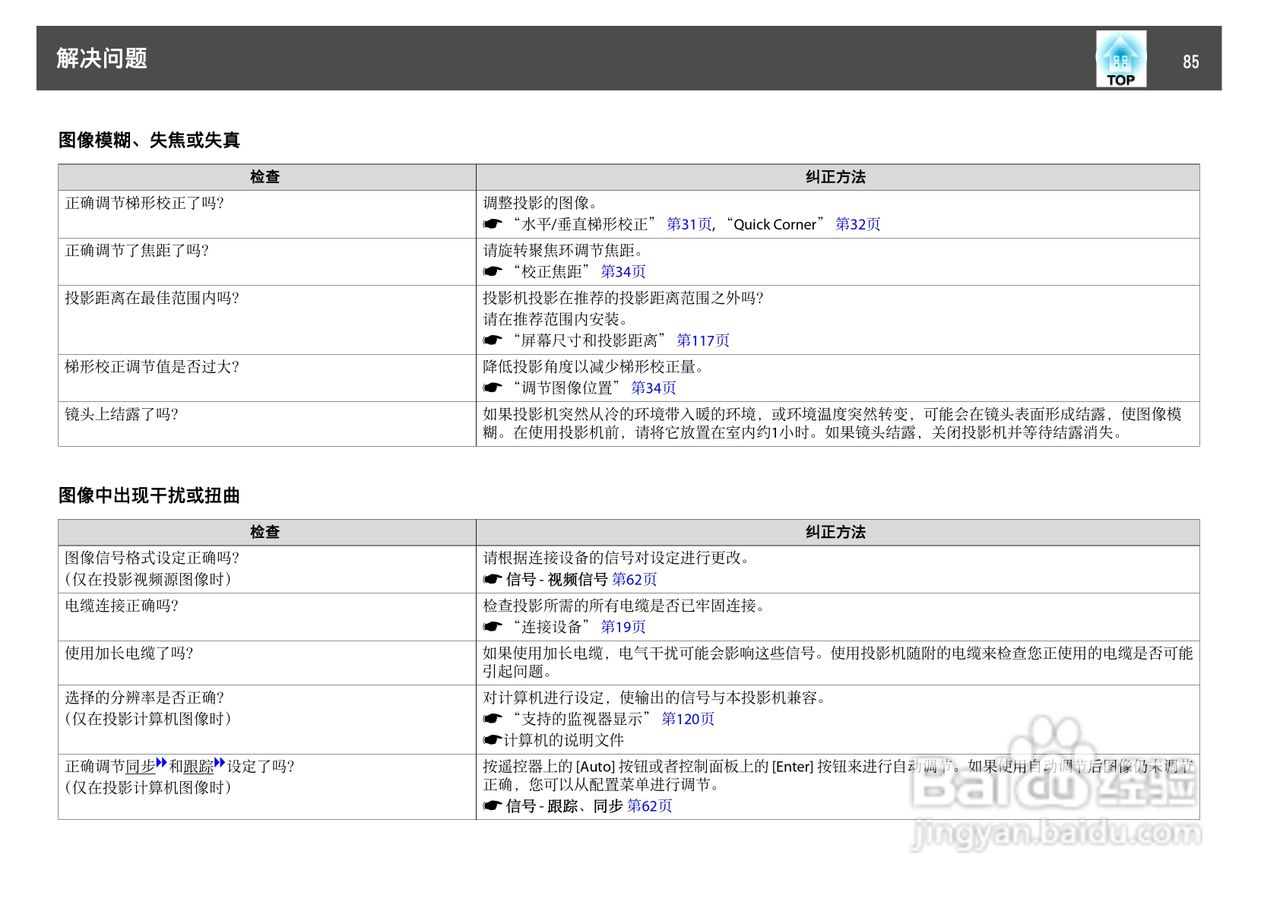Click the cell 电缆连接正确吗?
The height and width of the screenshot is (905, 1280).
tap(266, 617)
